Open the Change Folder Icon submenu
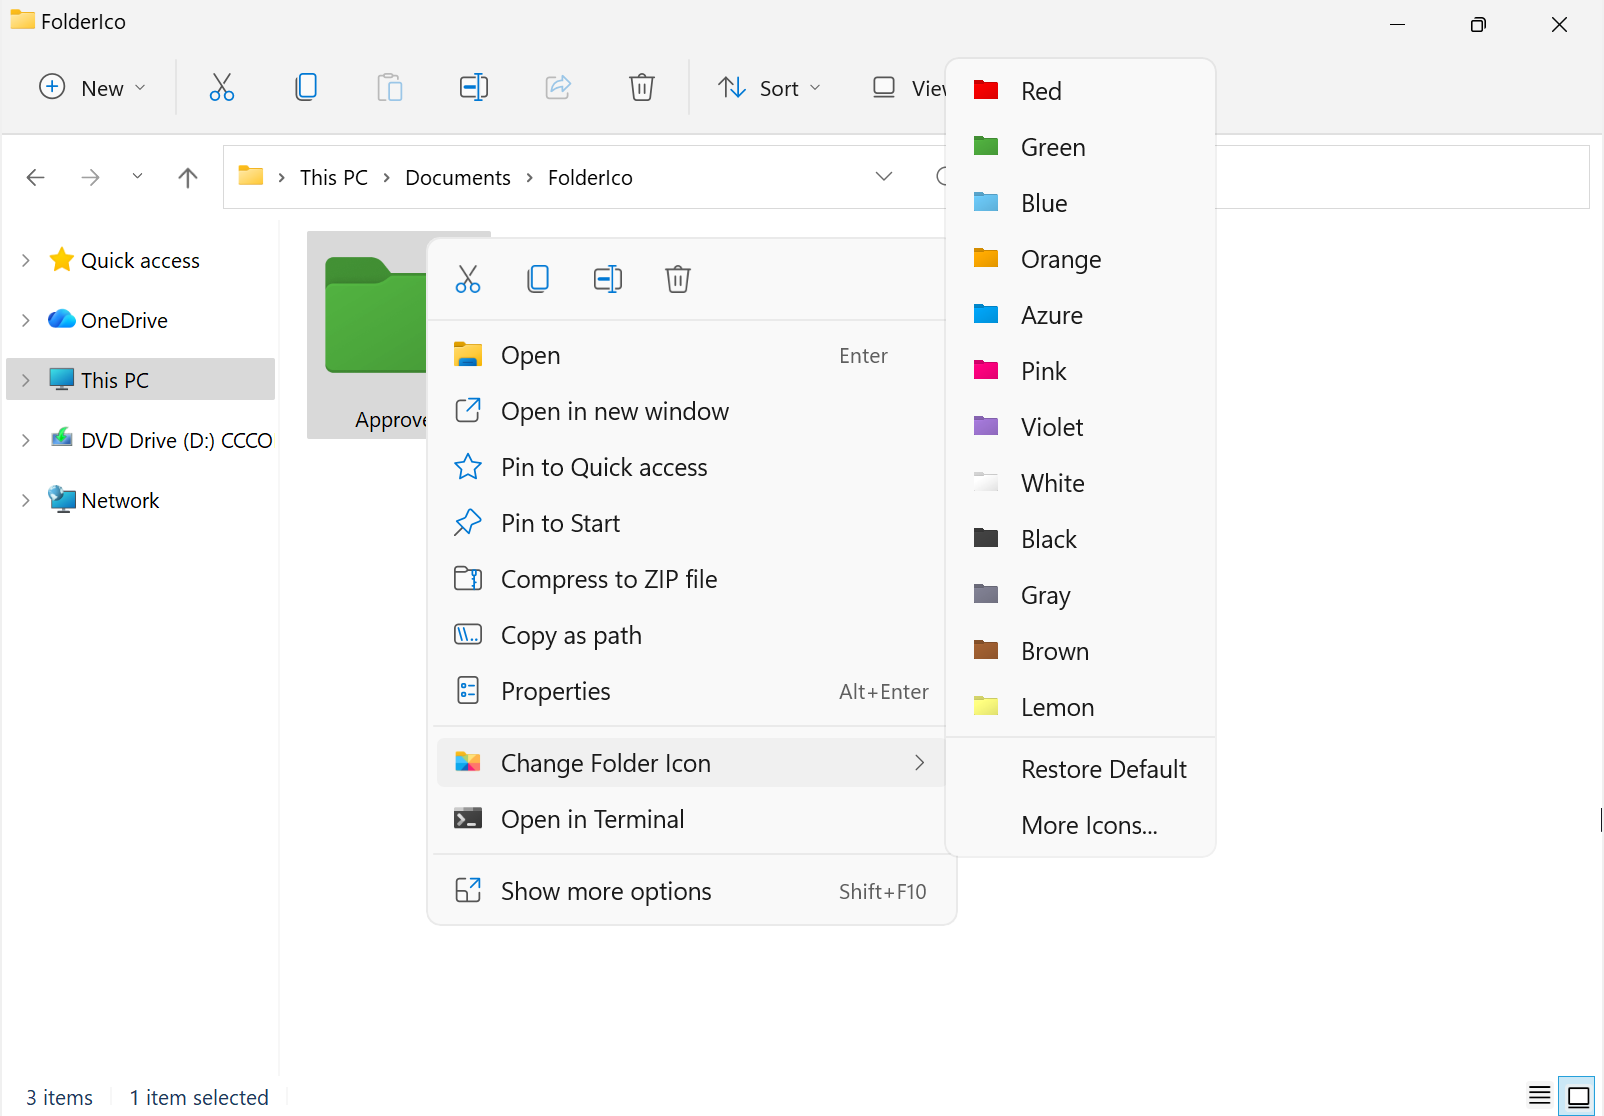 pos(606,762)
